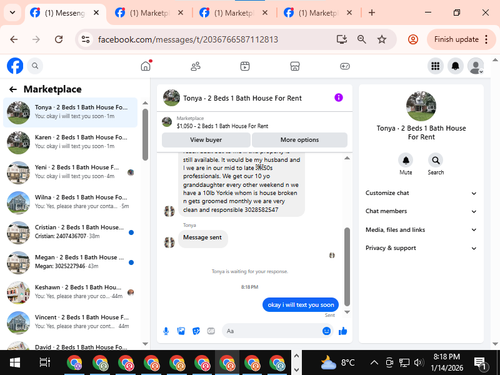View site information icon in address bar
This screenshot has width=500, height=375.
[x=86, y=39]
